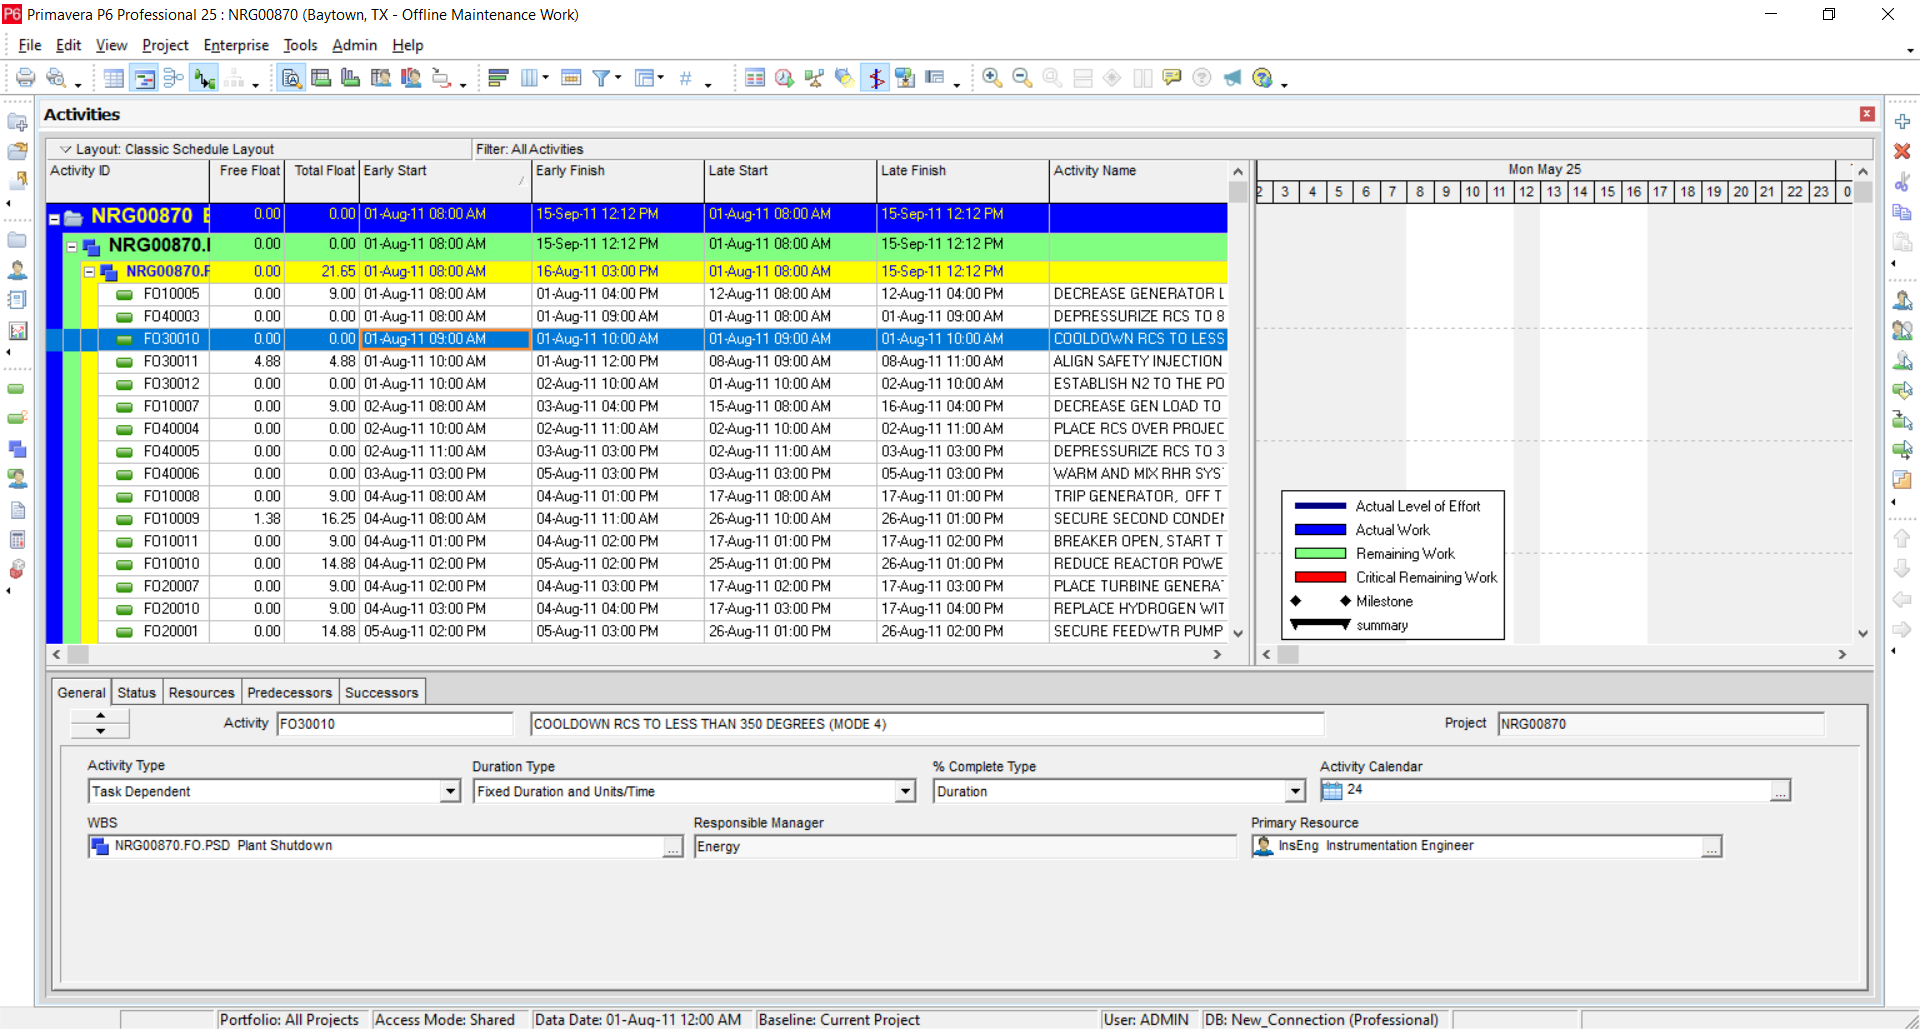Open the online help globe icon
This screenshot has width=1920, height=1029.
click(1263, 78)
